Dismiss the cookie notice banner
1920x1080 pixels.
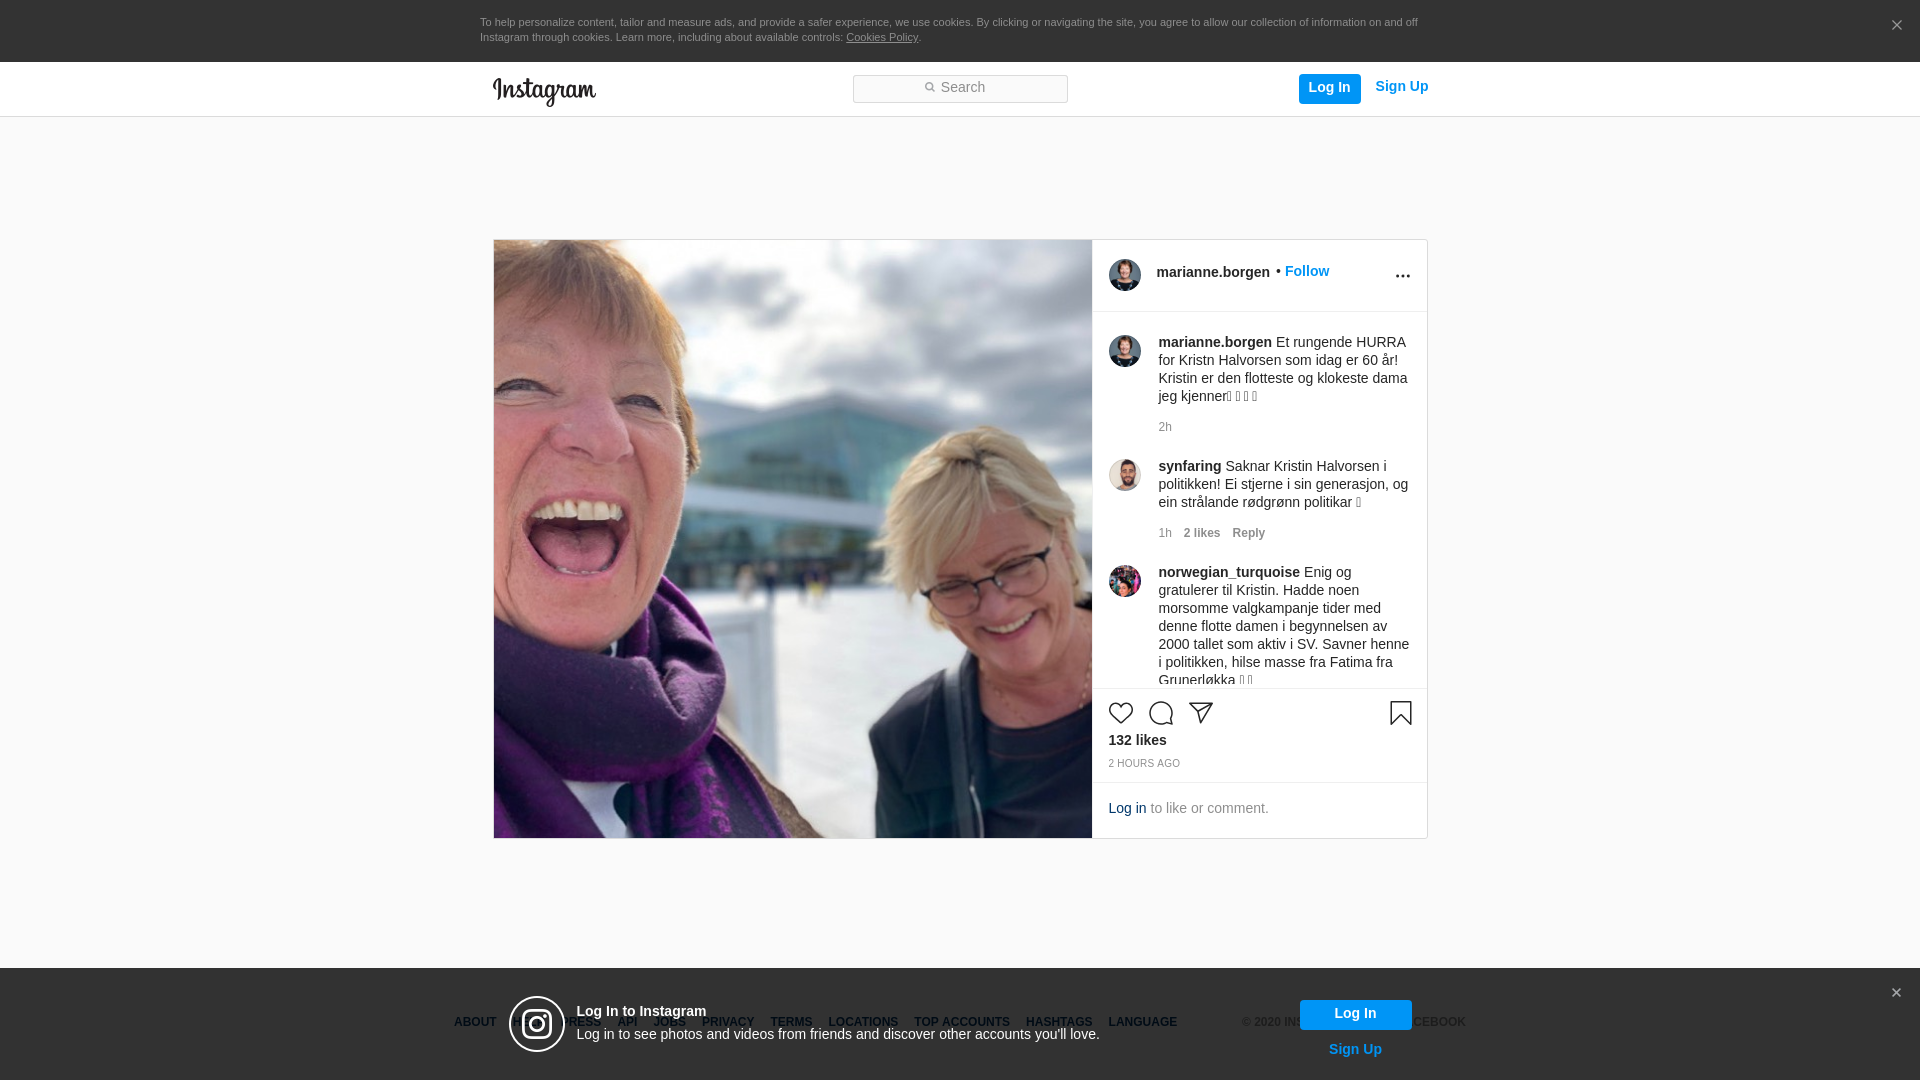pyautogui.click(x=1896, y=26)
